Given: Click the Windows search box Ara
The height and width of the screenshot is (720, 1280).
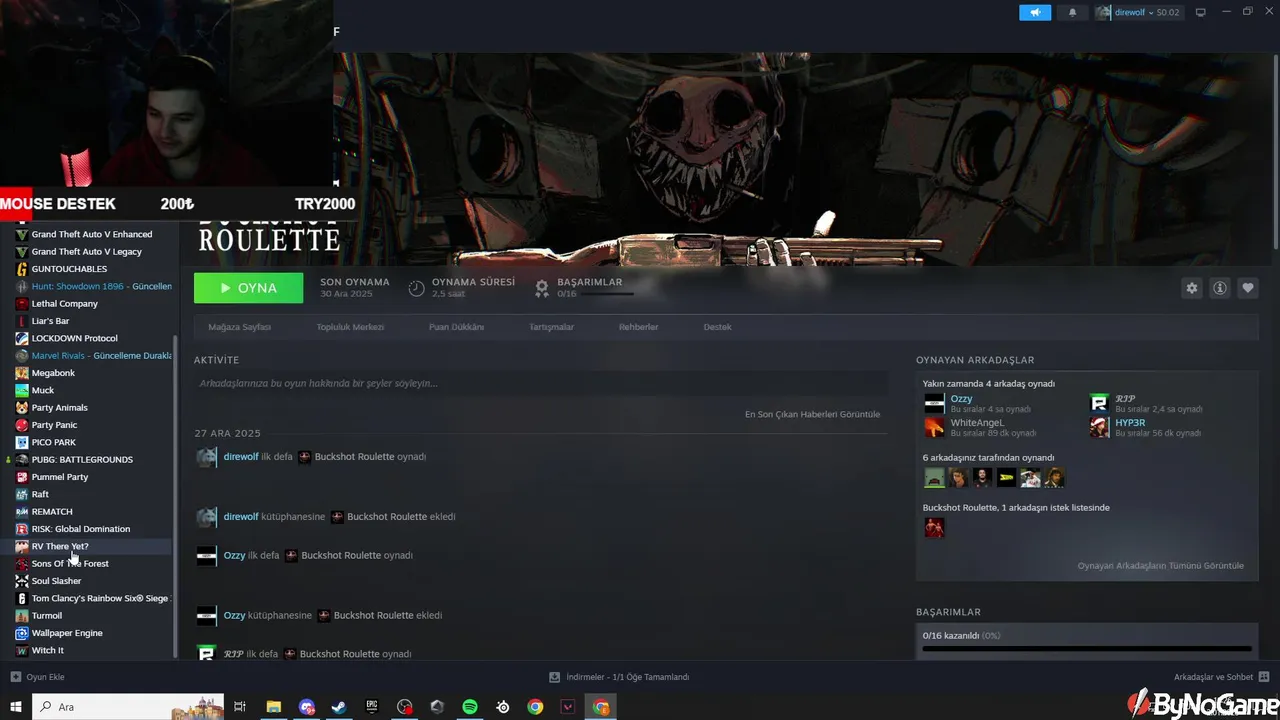Looking at the screenshot, I should pyautogui.click(x=128, y=707).
